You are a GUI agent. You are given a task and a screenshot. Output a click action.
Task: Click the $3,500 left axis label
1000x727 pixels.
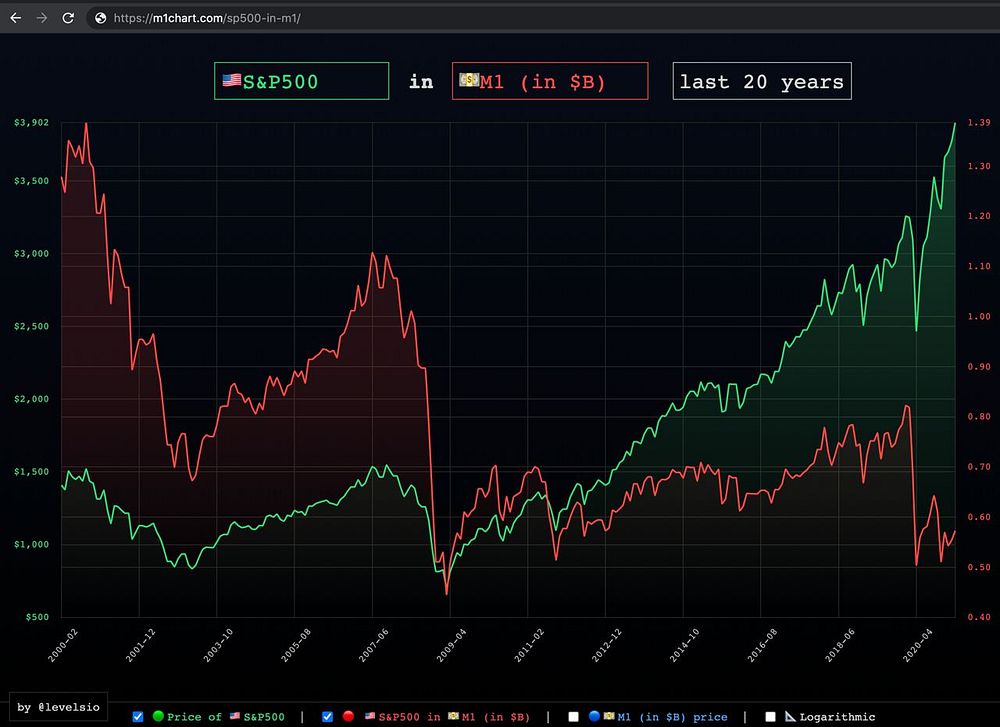pyautogui.click(x=31, y=181)
